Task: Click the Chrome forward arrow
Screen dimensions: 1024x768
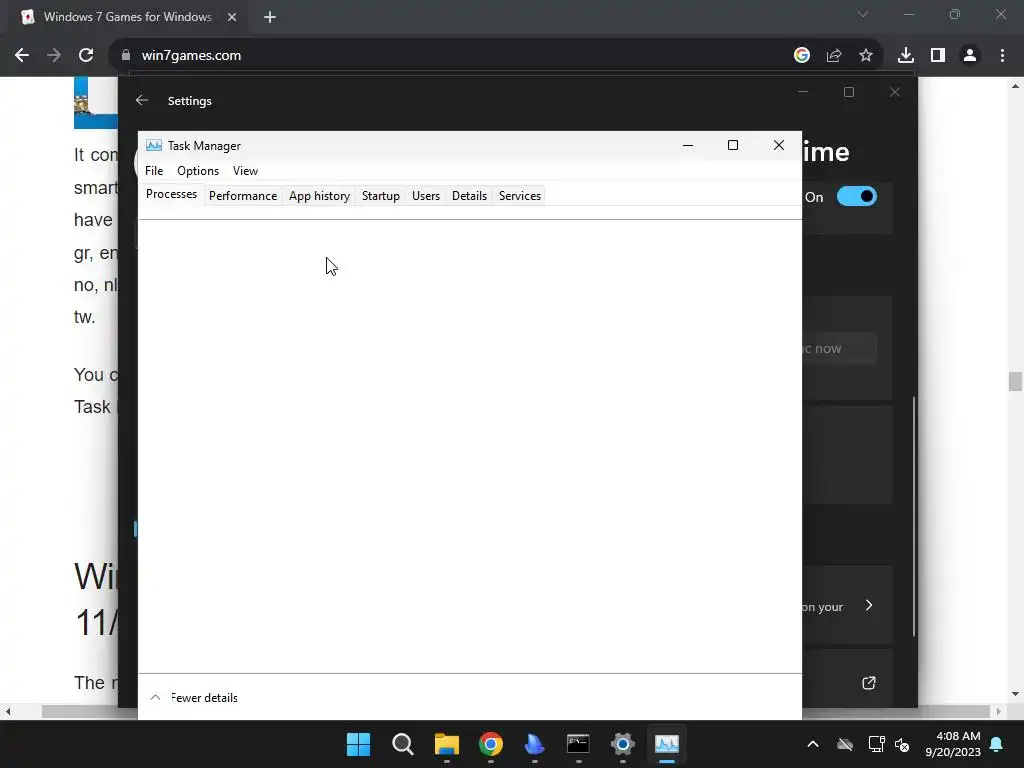Action: (54, 56)
